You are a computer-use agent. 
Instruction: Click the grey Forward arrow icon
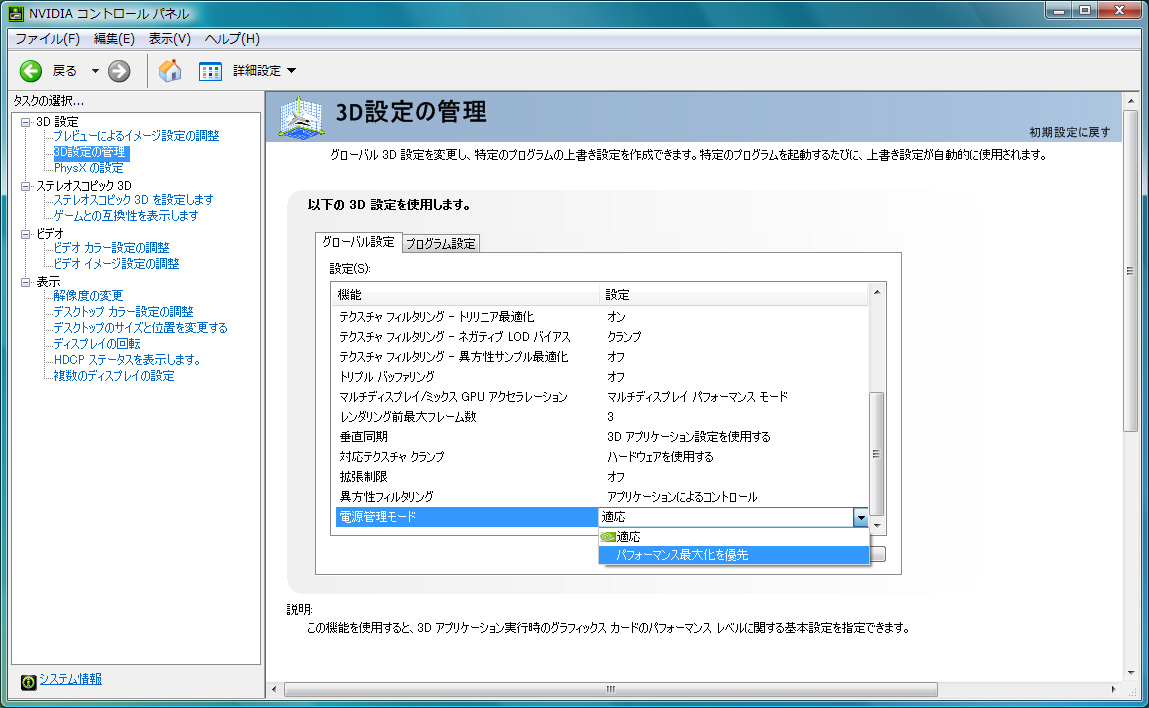(x=119, y=71)
